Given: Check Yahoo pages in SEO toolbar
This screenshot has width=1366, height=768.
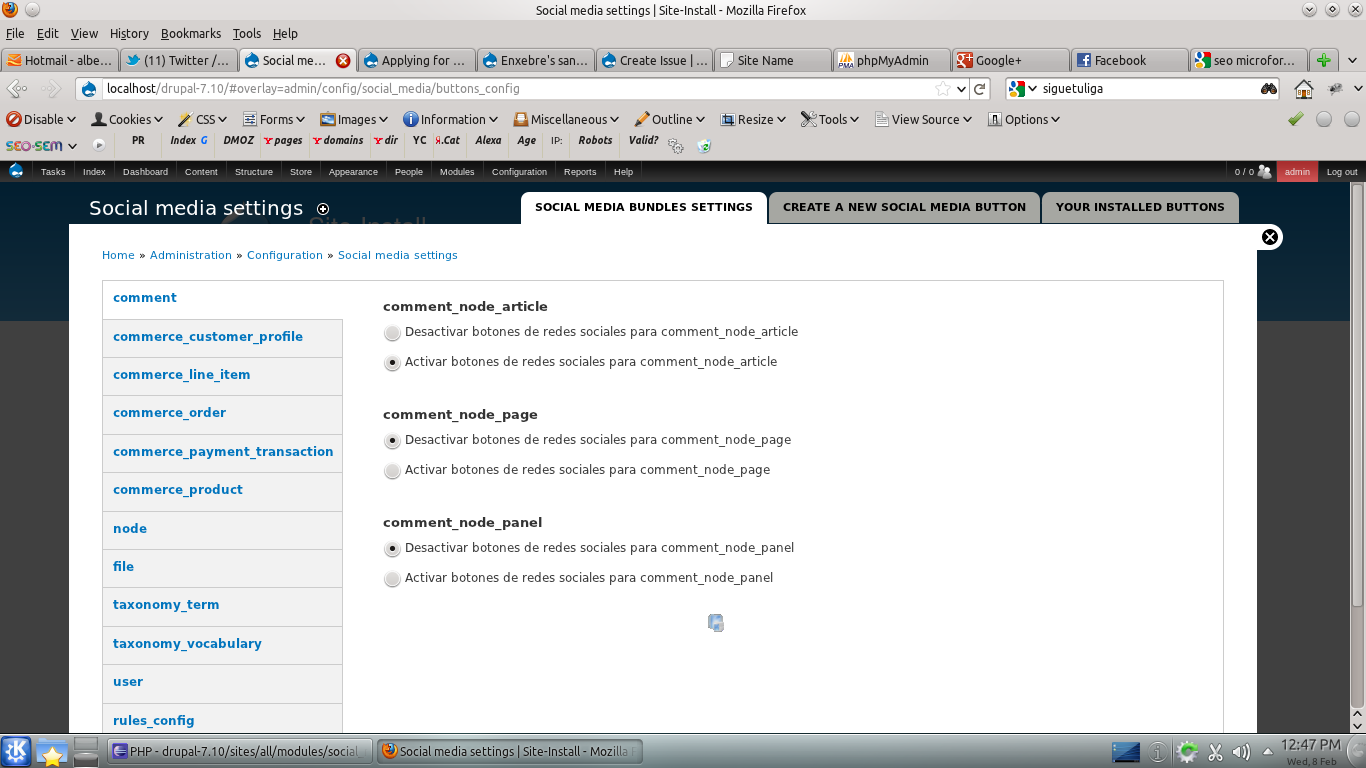Looking at the screenshot, I should click(x=283, y=141).
